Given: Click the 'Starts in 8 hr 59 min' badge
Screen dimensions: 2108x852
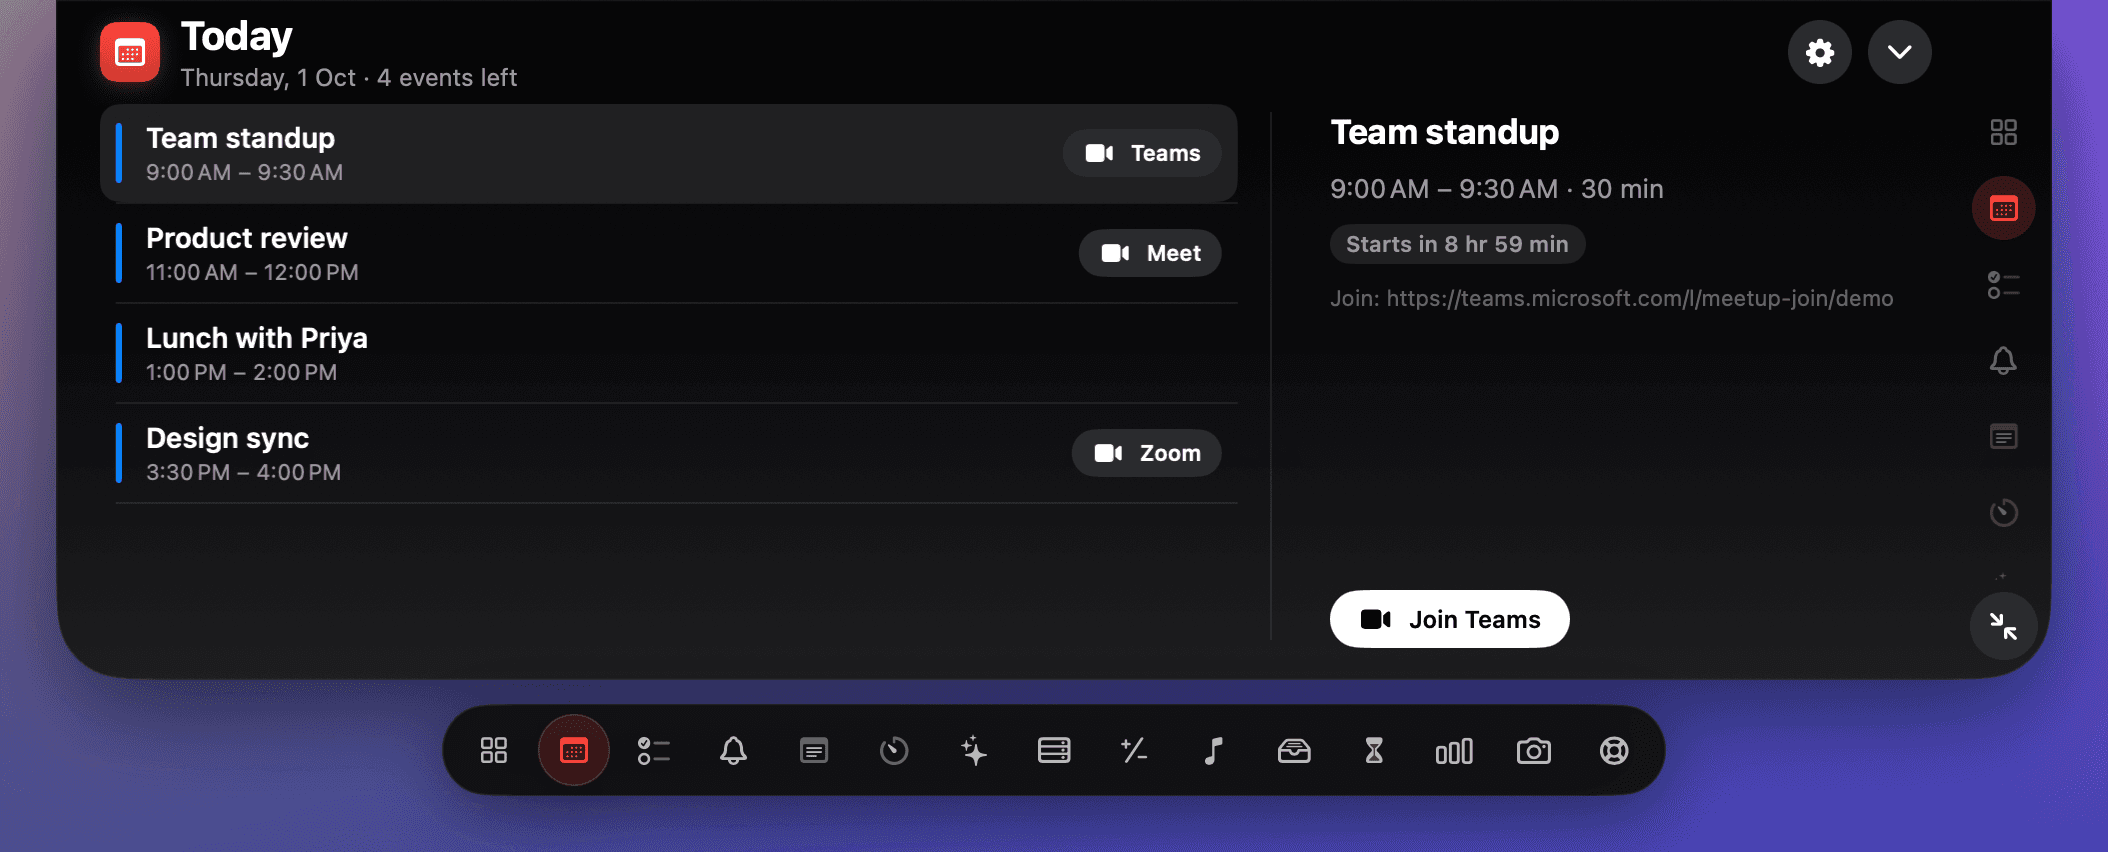Looking at the screenshot, I should click(x=1457, y=244).
